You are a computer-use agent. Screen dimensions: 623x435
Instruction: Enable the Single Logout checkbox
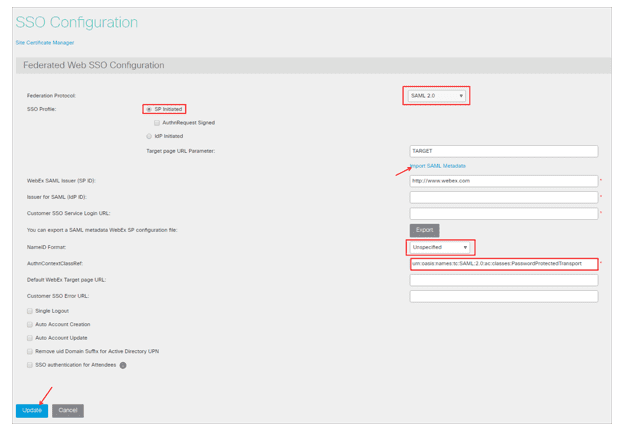pos(30,311)
